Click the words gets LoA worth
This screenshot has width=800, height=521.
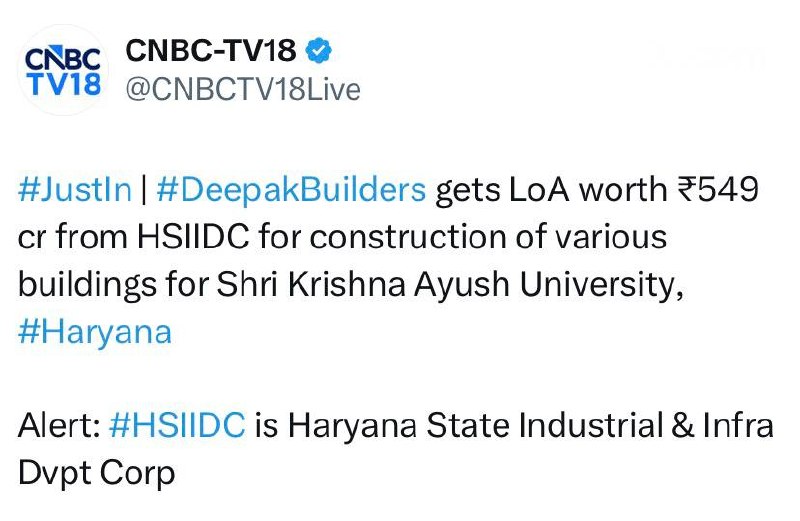coord(551,189)
